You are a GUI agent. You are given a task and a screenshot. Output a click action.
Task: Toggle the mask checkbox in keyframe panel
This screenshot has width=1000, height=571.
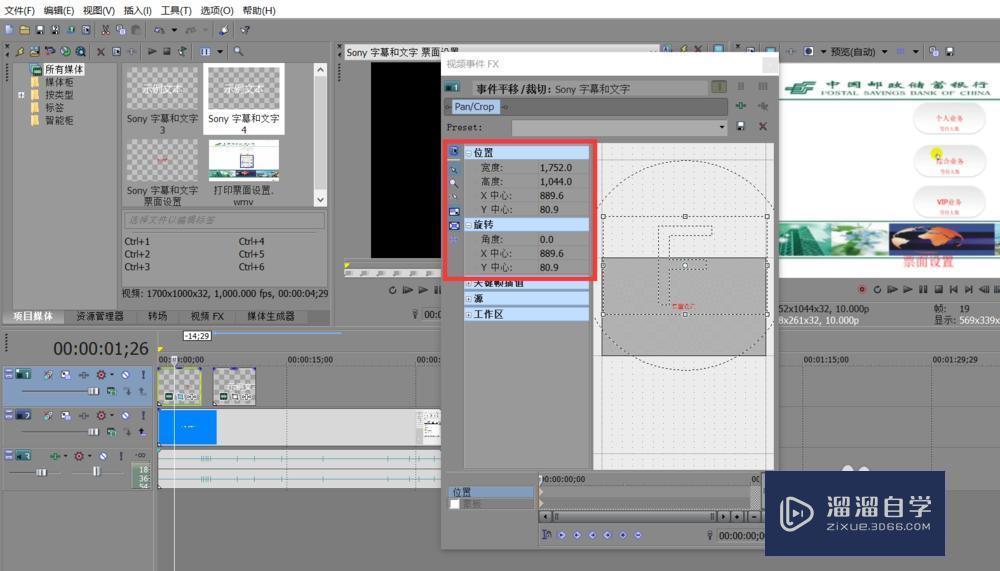click(x=455, y=505)
